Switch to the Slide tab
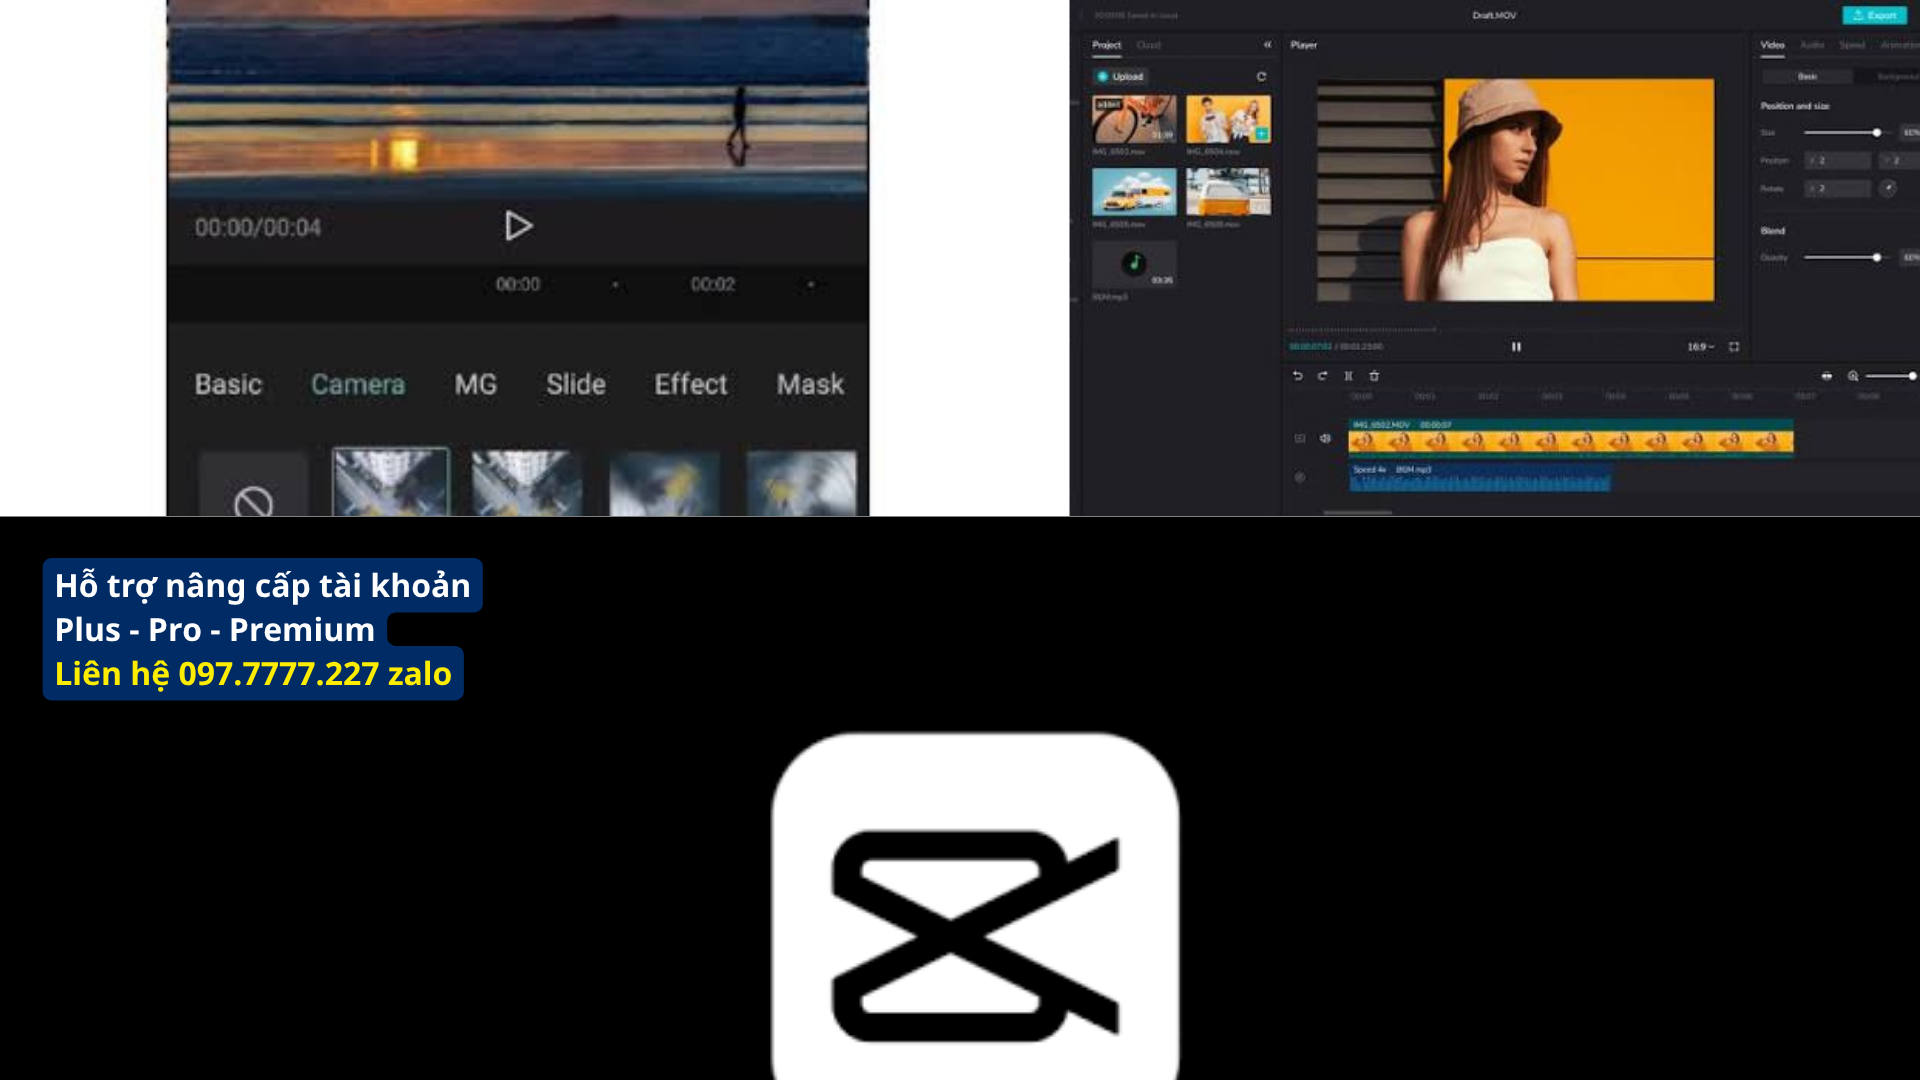Viewport: 1920px width, 1080px height. click(575, 384)
